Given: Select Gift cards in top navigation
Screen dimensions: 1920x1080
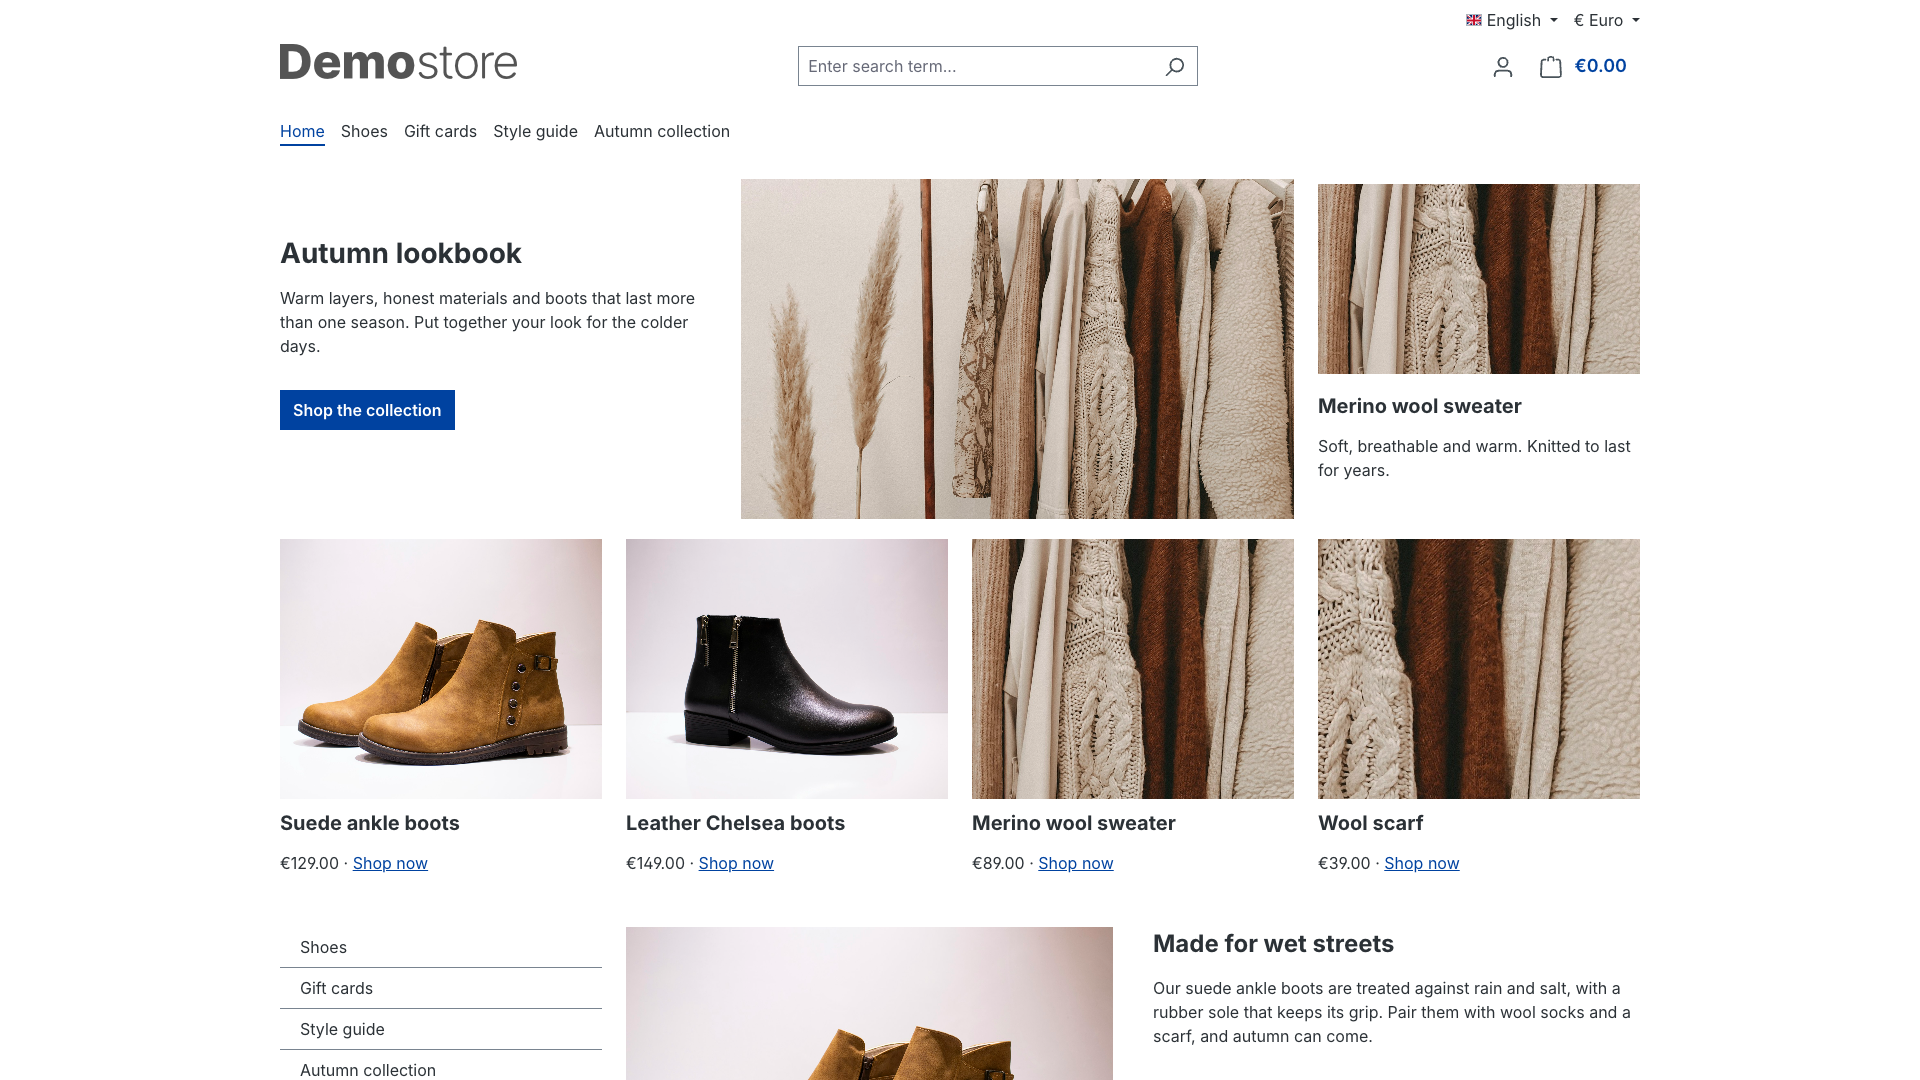Looking at the screenshot, I should pos(440,131).
